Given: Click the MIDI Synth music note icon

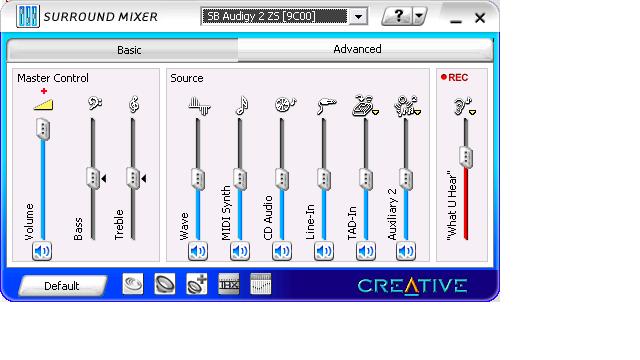Looking at the screenshot, I should 242,105.
